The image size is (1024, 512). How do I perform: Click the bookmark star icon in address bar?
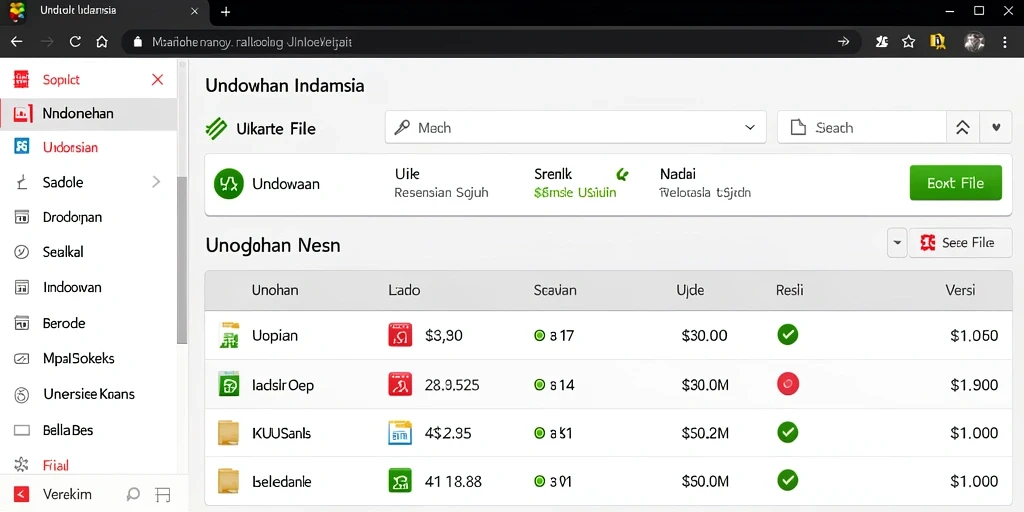click(908, 42)
